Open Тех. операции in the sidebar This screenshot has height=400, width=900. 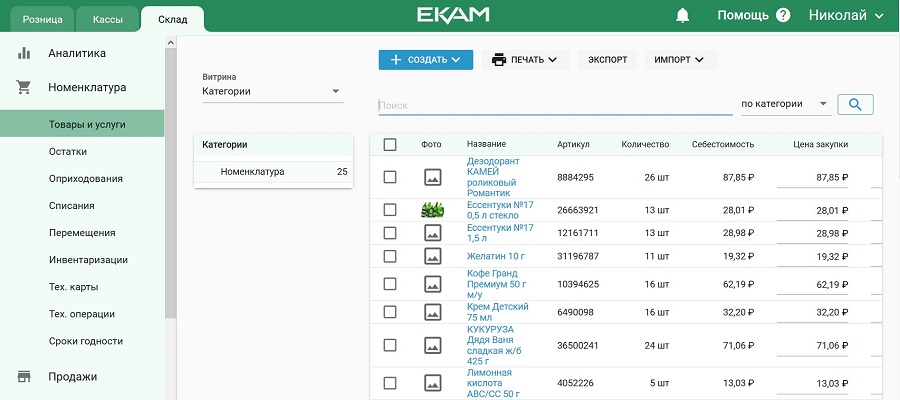pos(82,314)
